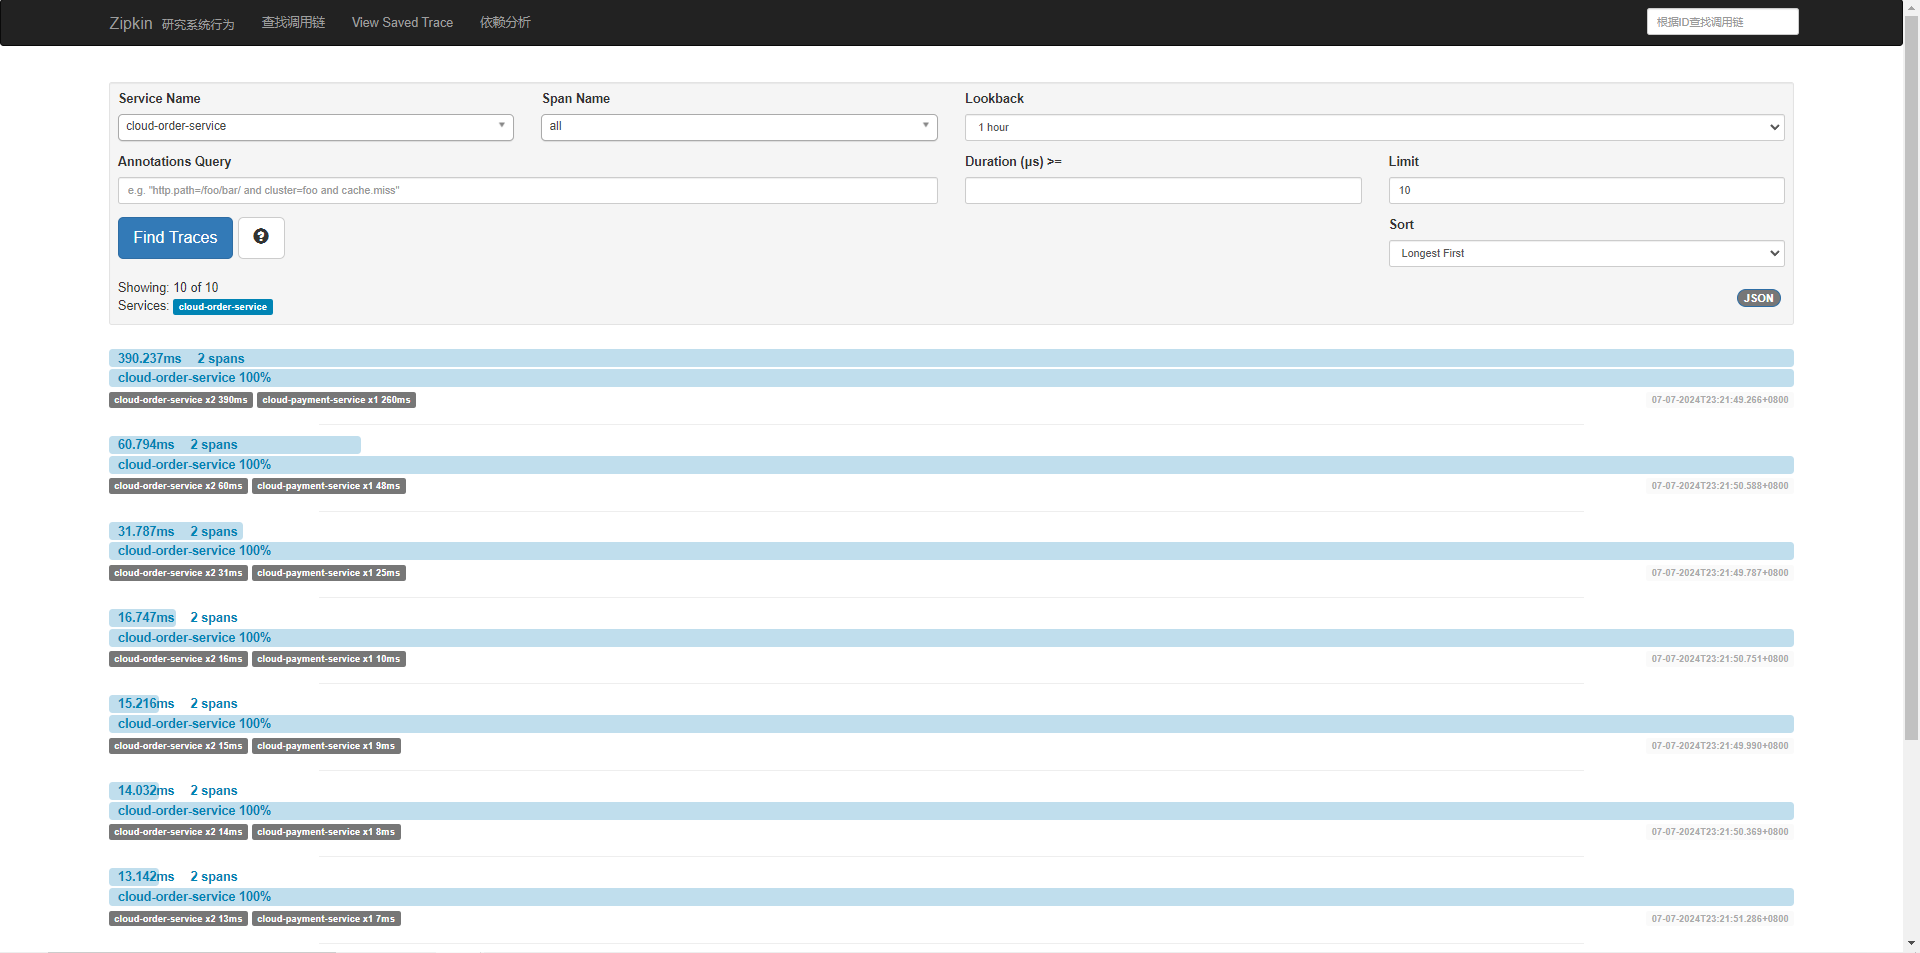This screenshot has width=1920, height=953.
Task: Click the Find Traces button
Action: click(175, 238)
